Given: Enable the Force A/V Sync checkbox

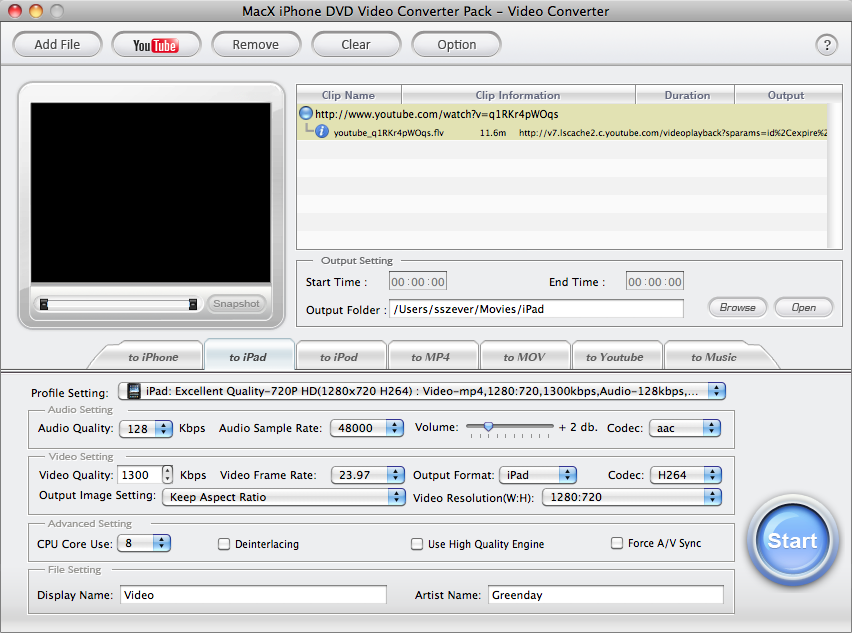Looking at the screenshot, I should point(617,543).
